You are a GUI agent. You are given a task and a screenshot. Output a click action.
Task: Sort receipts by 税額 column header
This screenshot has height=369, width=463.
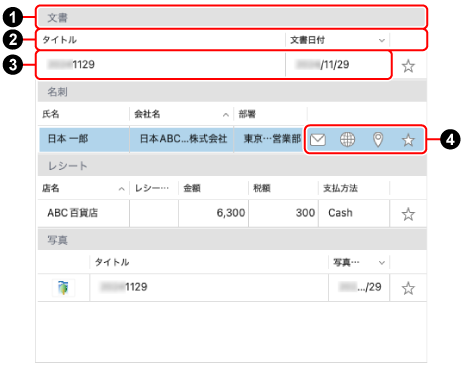[284, 188]
